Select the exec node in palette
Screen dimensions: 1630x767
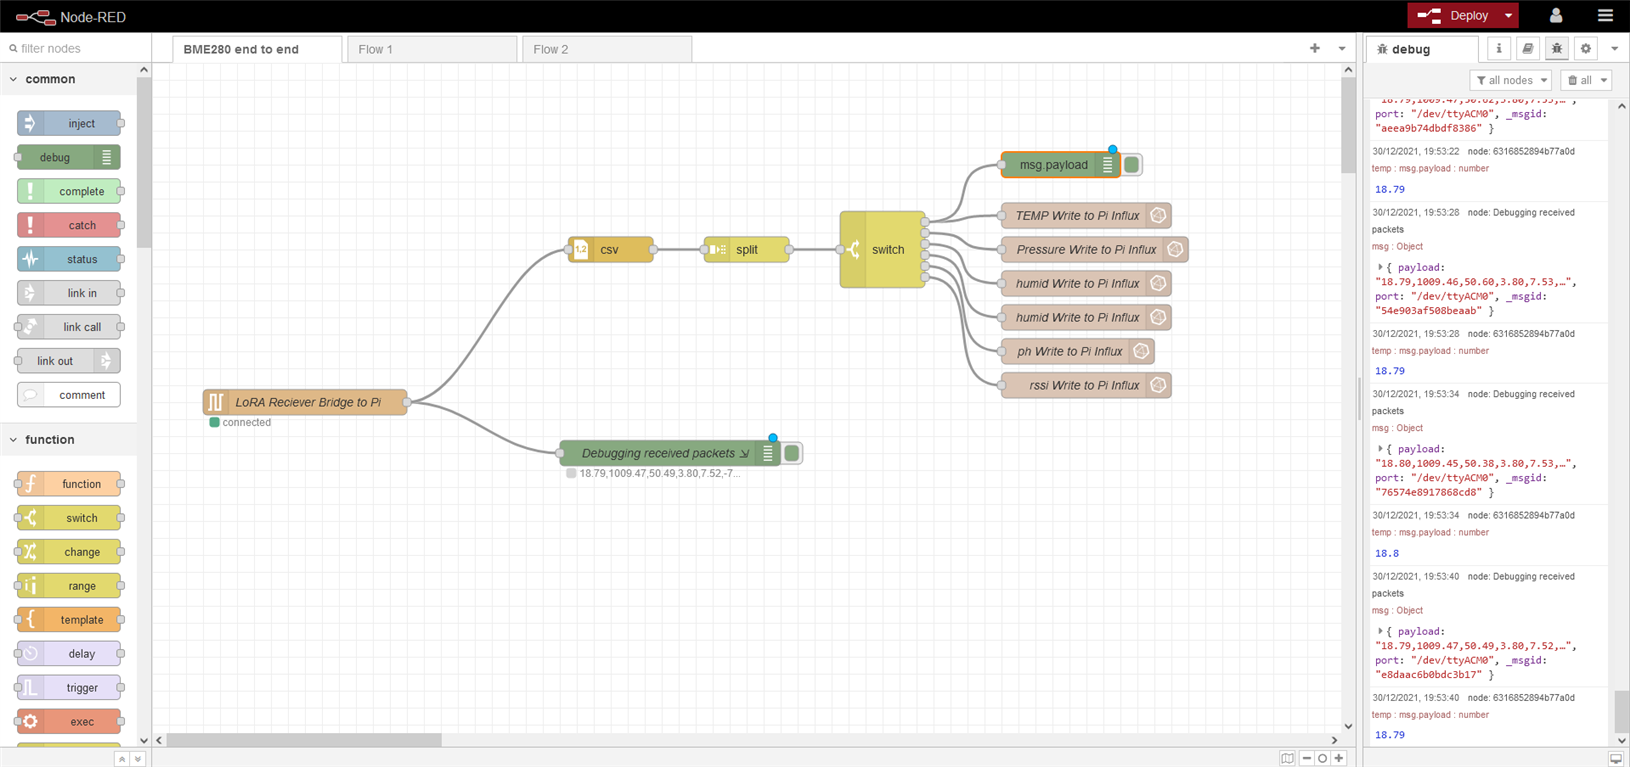(69, 722)
